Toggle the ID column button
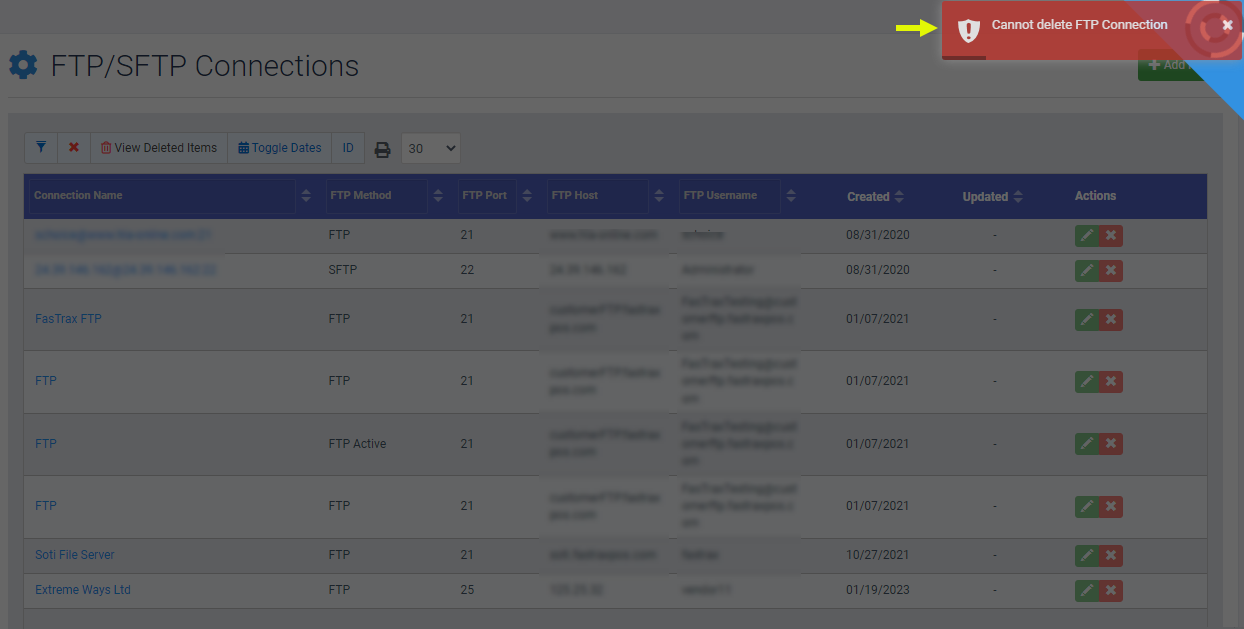This screenshot has height=629, width=1244. point(348,148)
